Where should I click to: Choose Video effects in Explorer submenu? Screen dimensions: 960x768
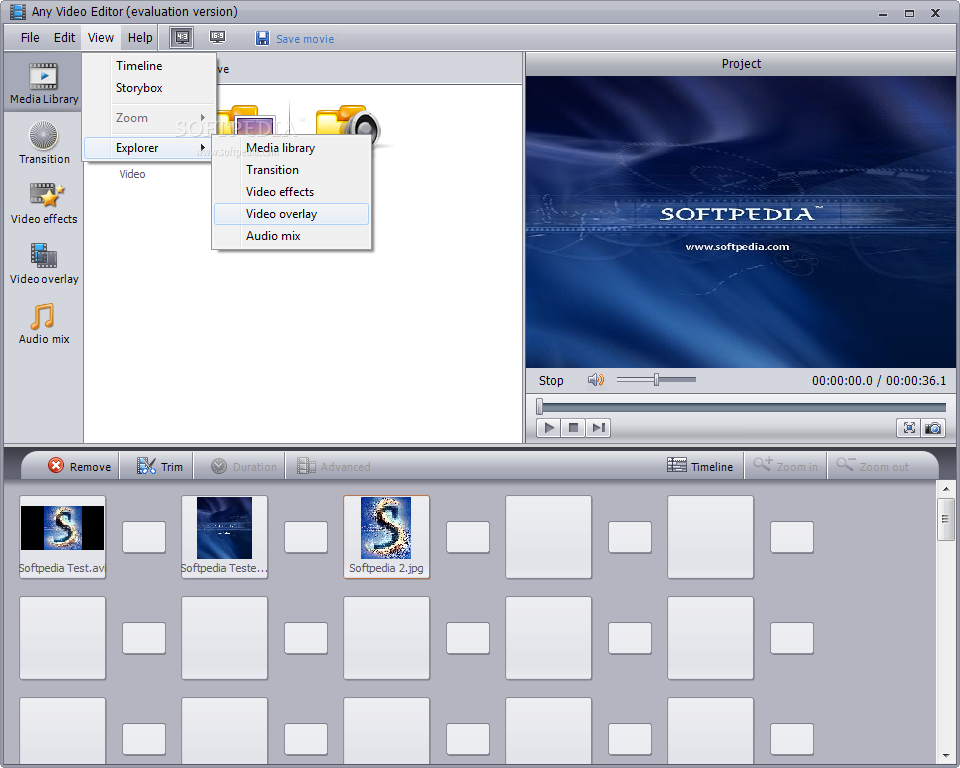[x=291, y=192]
